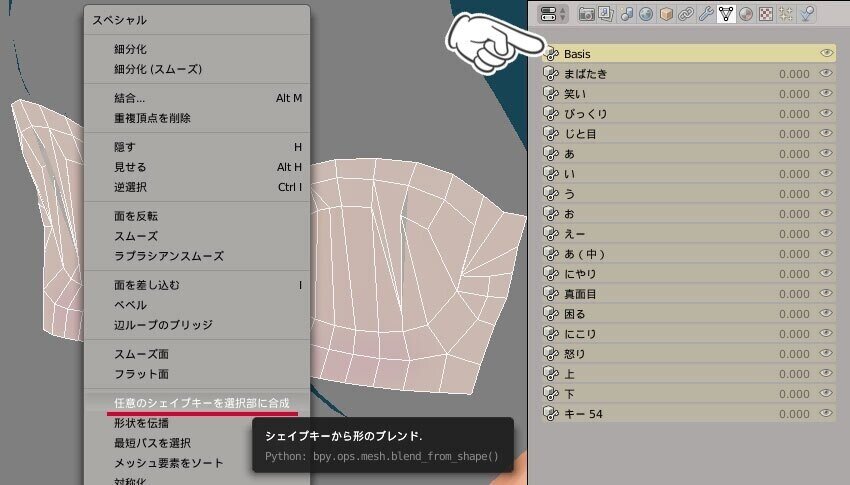Screen dimensions: 850x485
Task: Click the shape key icon beside 上
Action: point(551,374)
